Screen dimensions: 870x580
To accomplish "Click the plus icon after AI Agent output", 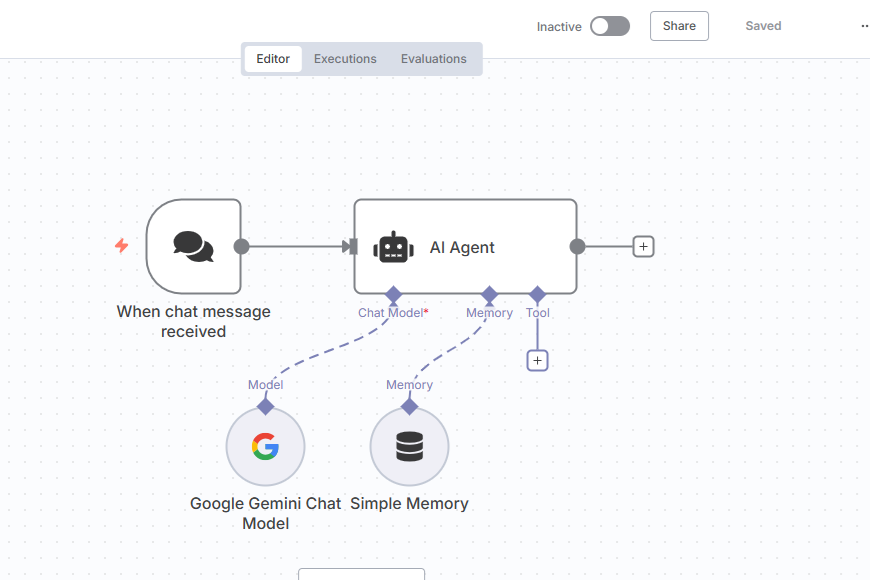I will click(644, 246).
